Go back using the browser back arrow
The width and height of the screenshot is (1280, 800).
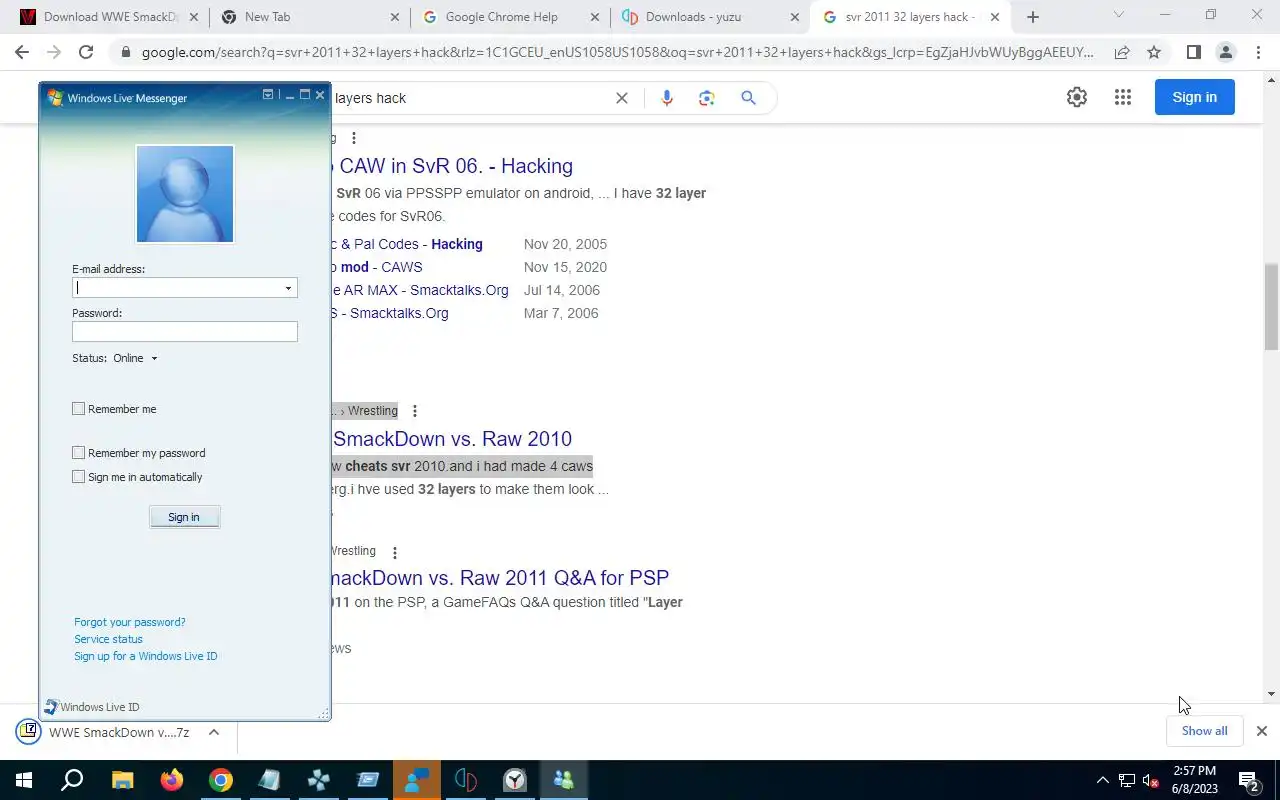click(22, 52)
